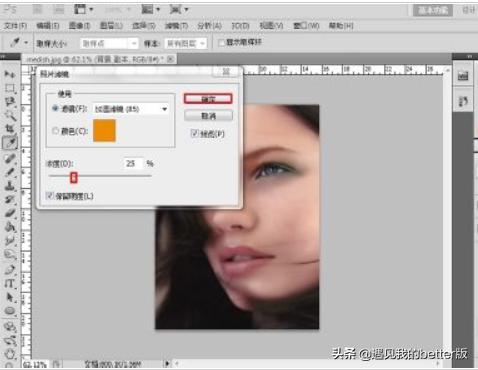Open the Image (I) menu
The height and width of the screenshot is (370, 478).
(79, 26)
